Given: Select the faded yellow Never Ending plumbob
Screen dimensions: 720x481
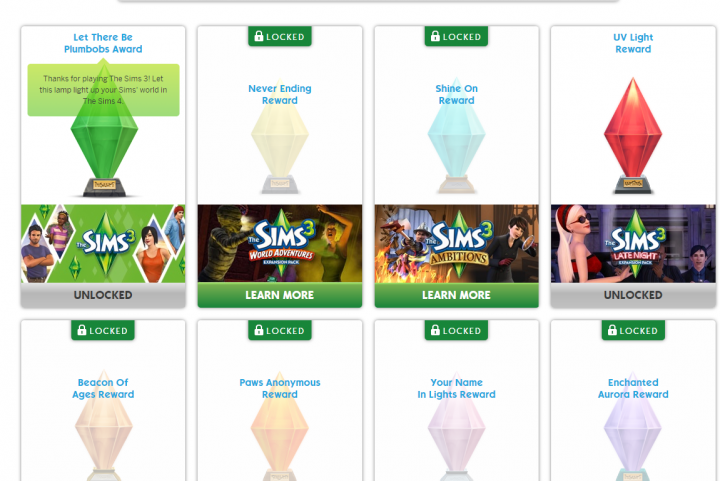Looking at the screenshot, I should (x=280, y=136).
